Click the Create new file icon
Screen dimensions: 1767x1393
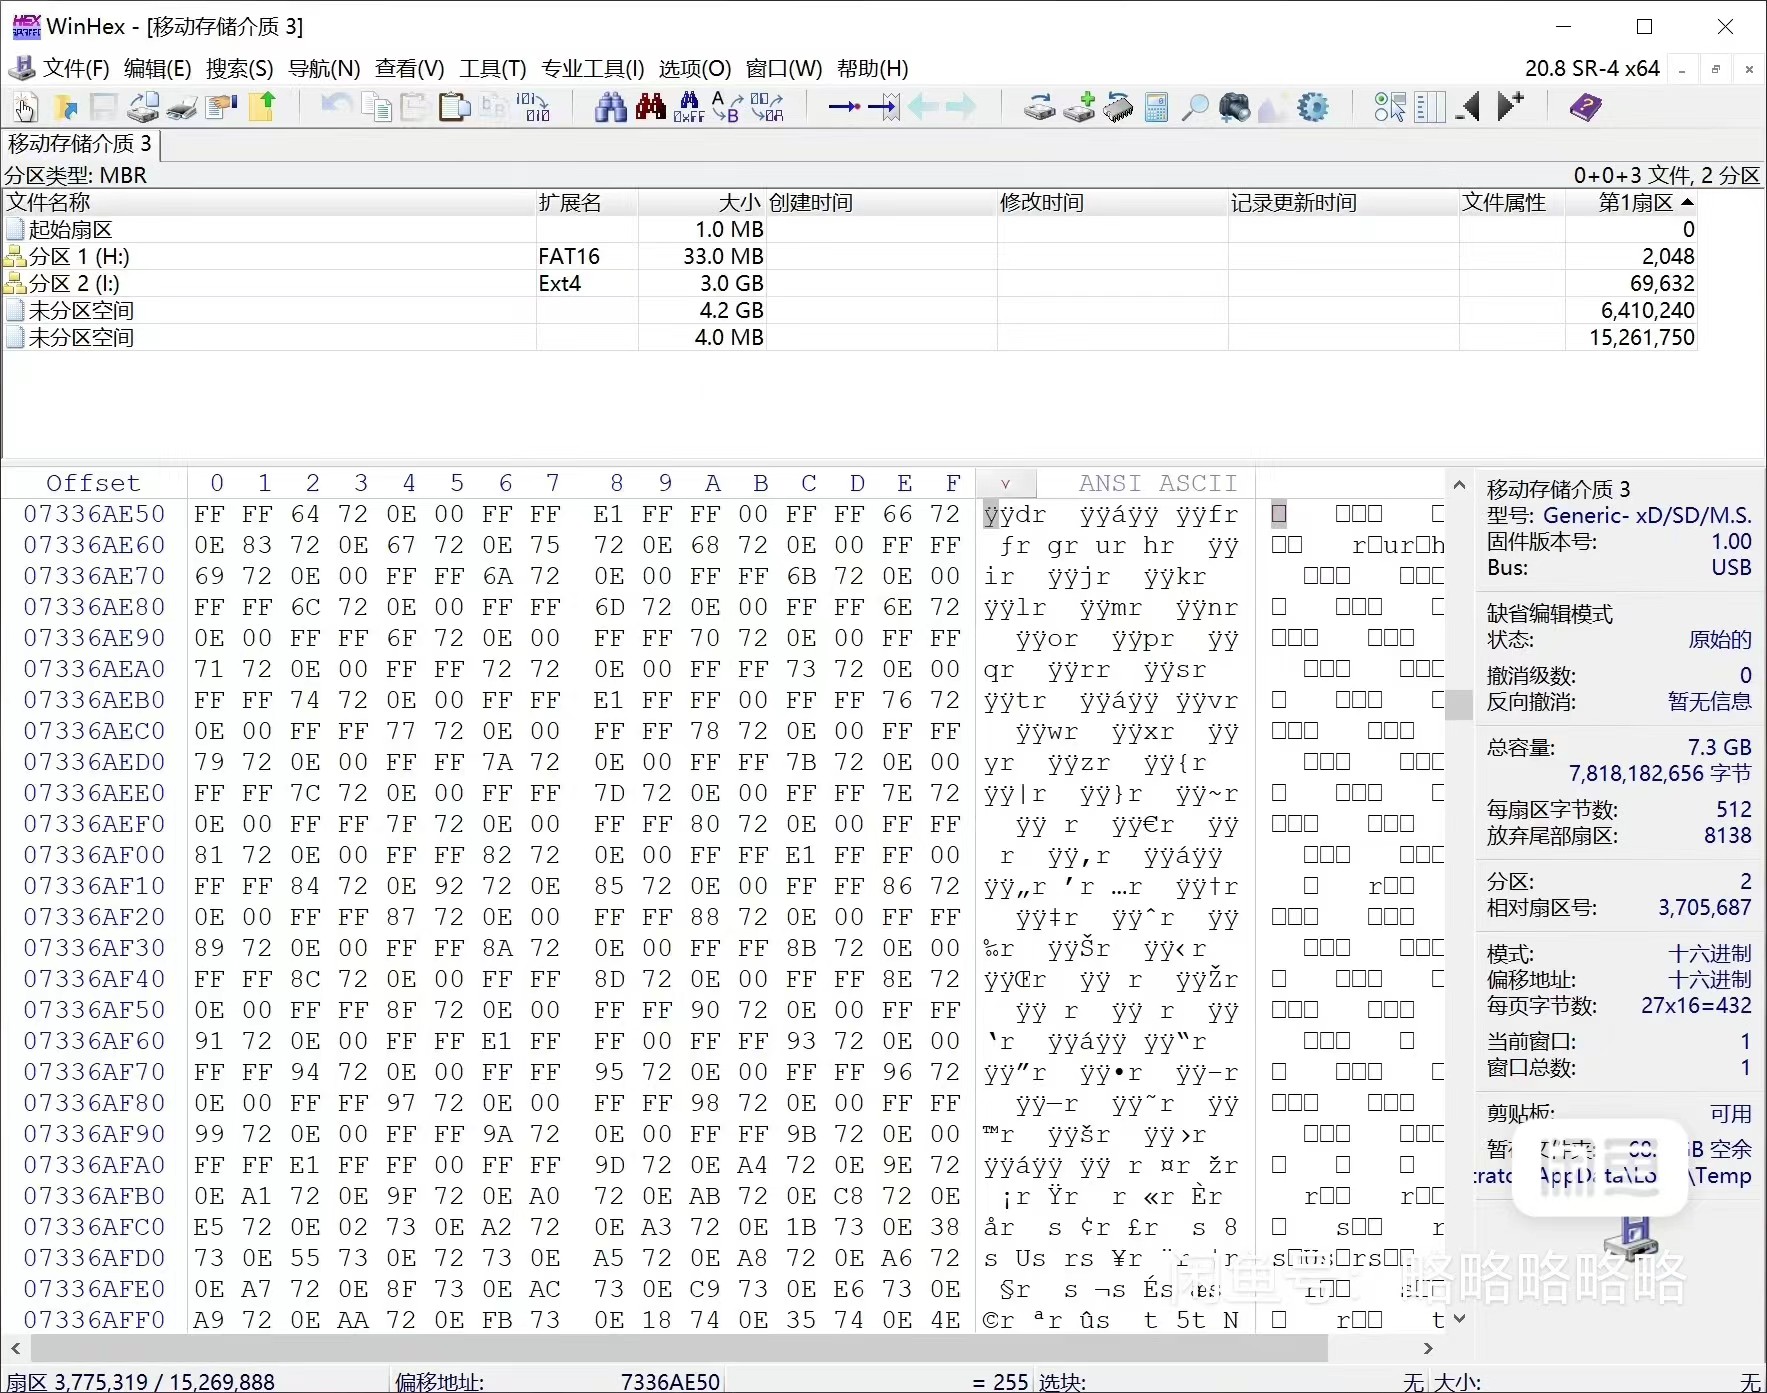(25, 107)
